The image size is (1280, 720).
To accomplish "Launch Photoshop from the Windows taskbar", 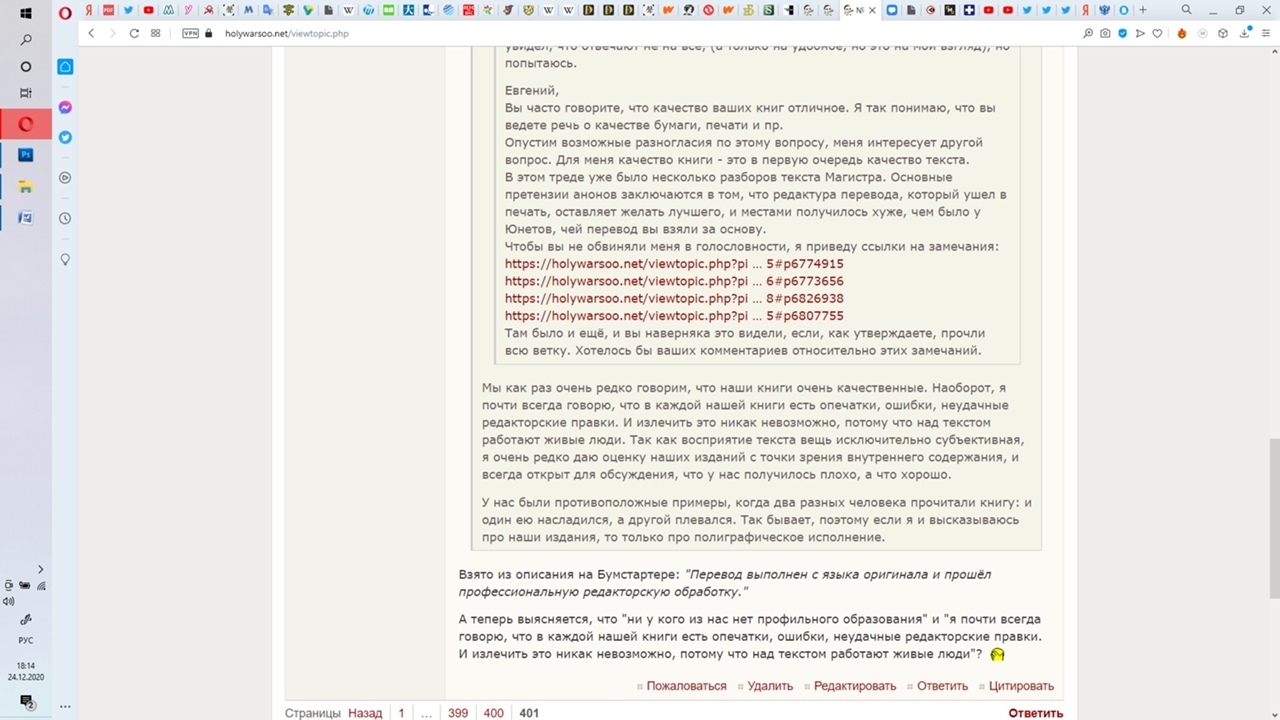I will click(x=26, y=155).
